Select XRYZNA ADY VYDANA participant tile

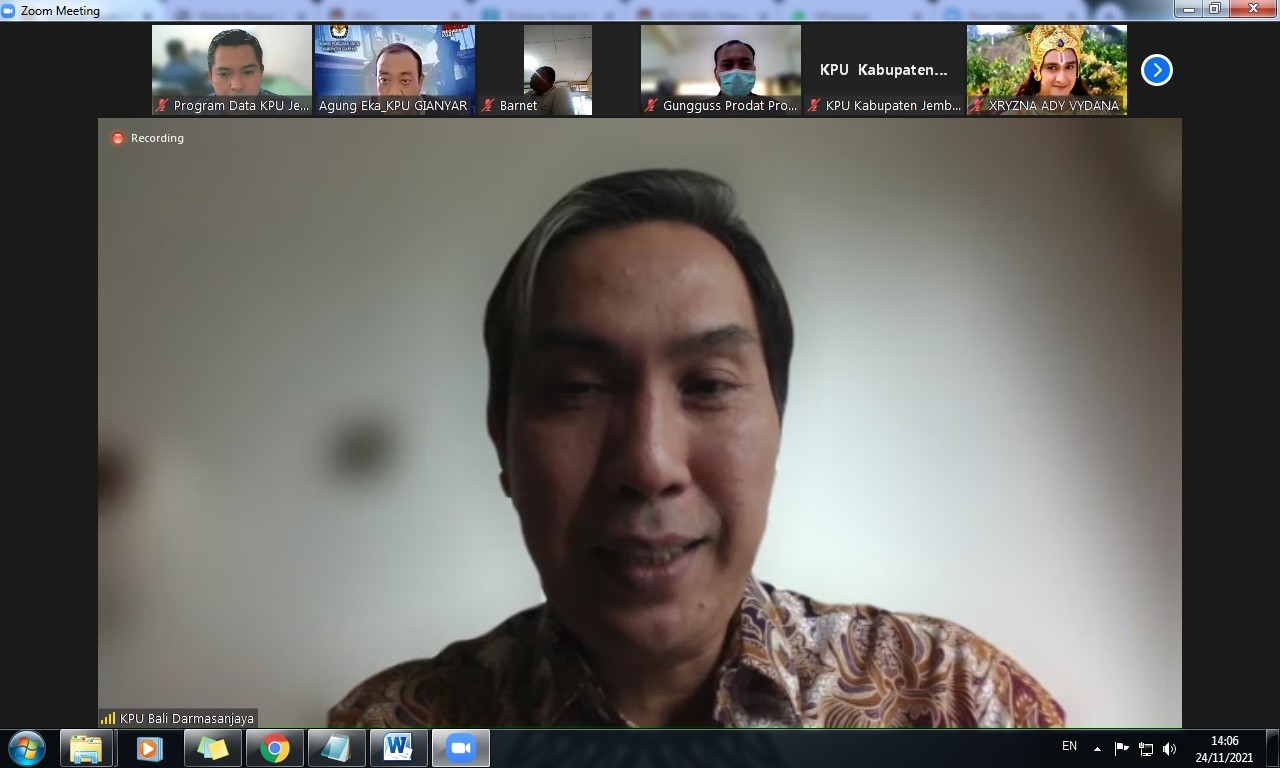point(1046,69)
